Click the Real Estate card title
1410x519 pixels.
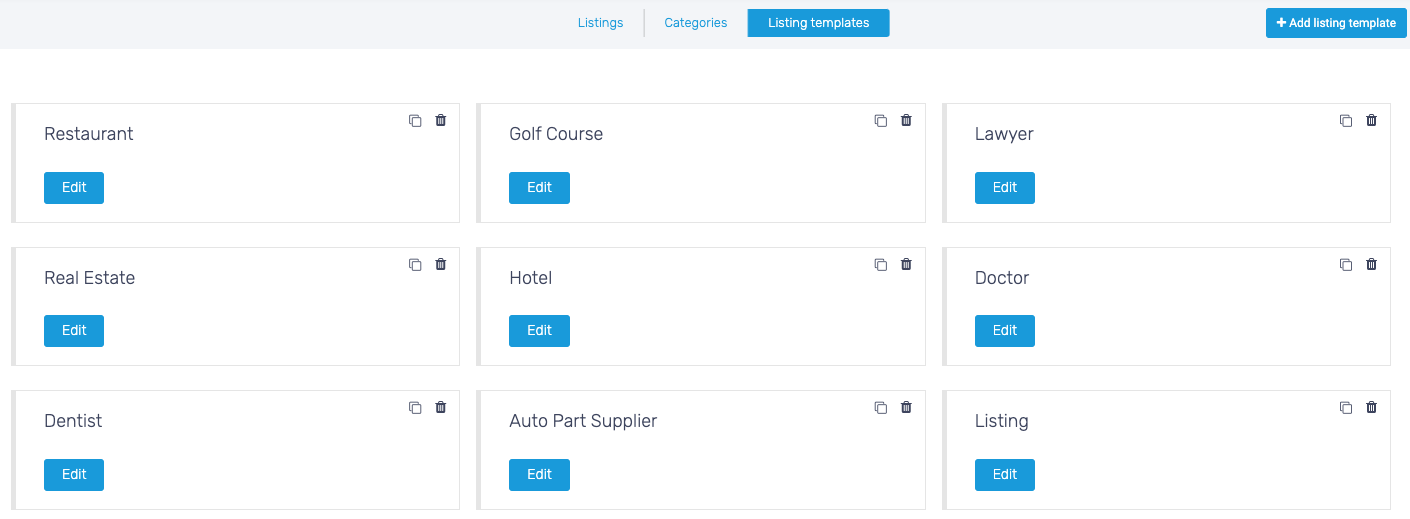(x=89, y=278)
